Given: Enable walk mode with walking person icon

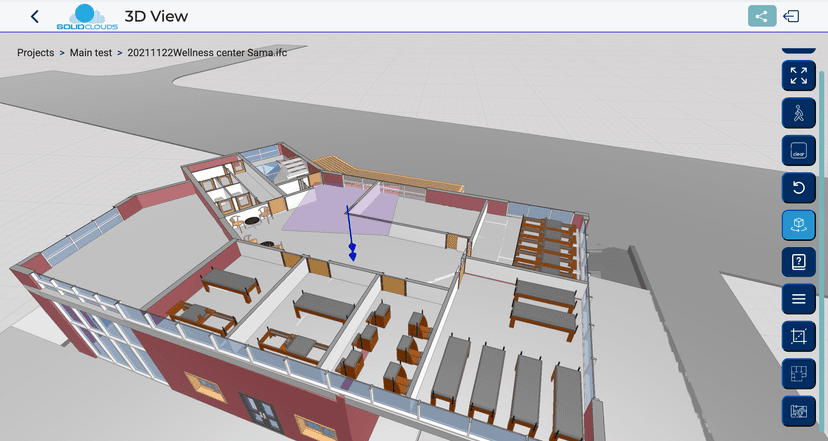Looking at the screenshot, I should click(x=798, y=113).
